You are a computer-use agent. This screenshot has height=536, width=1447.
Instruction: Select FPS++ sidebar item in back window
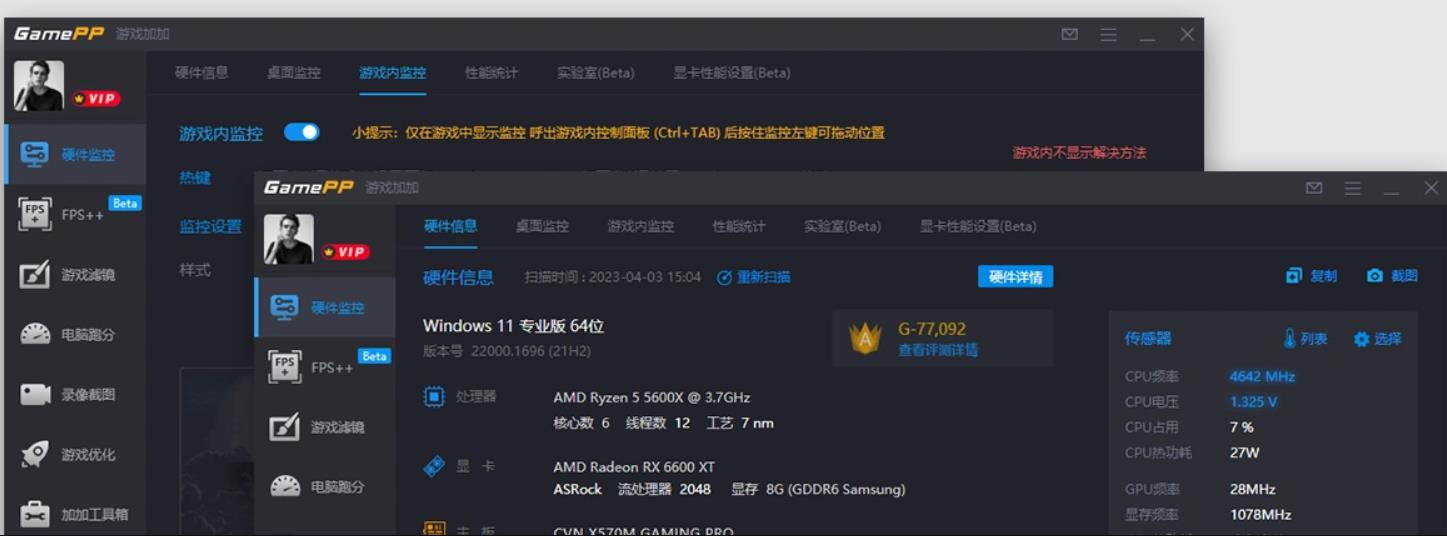(x=75, y=214)
